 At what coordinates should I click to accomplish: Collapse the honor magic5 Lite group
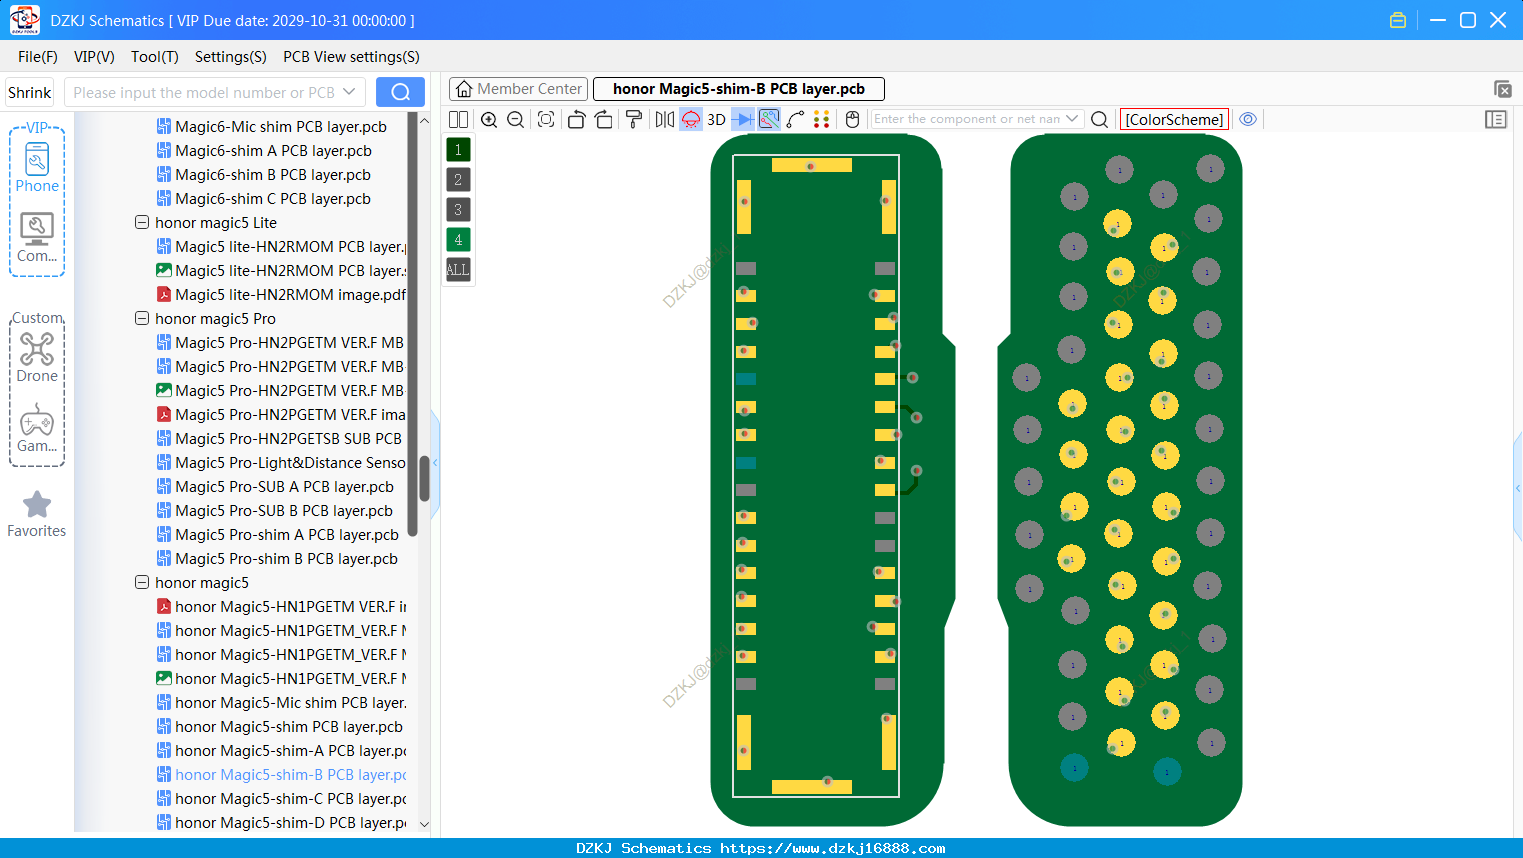click(142, 222)
